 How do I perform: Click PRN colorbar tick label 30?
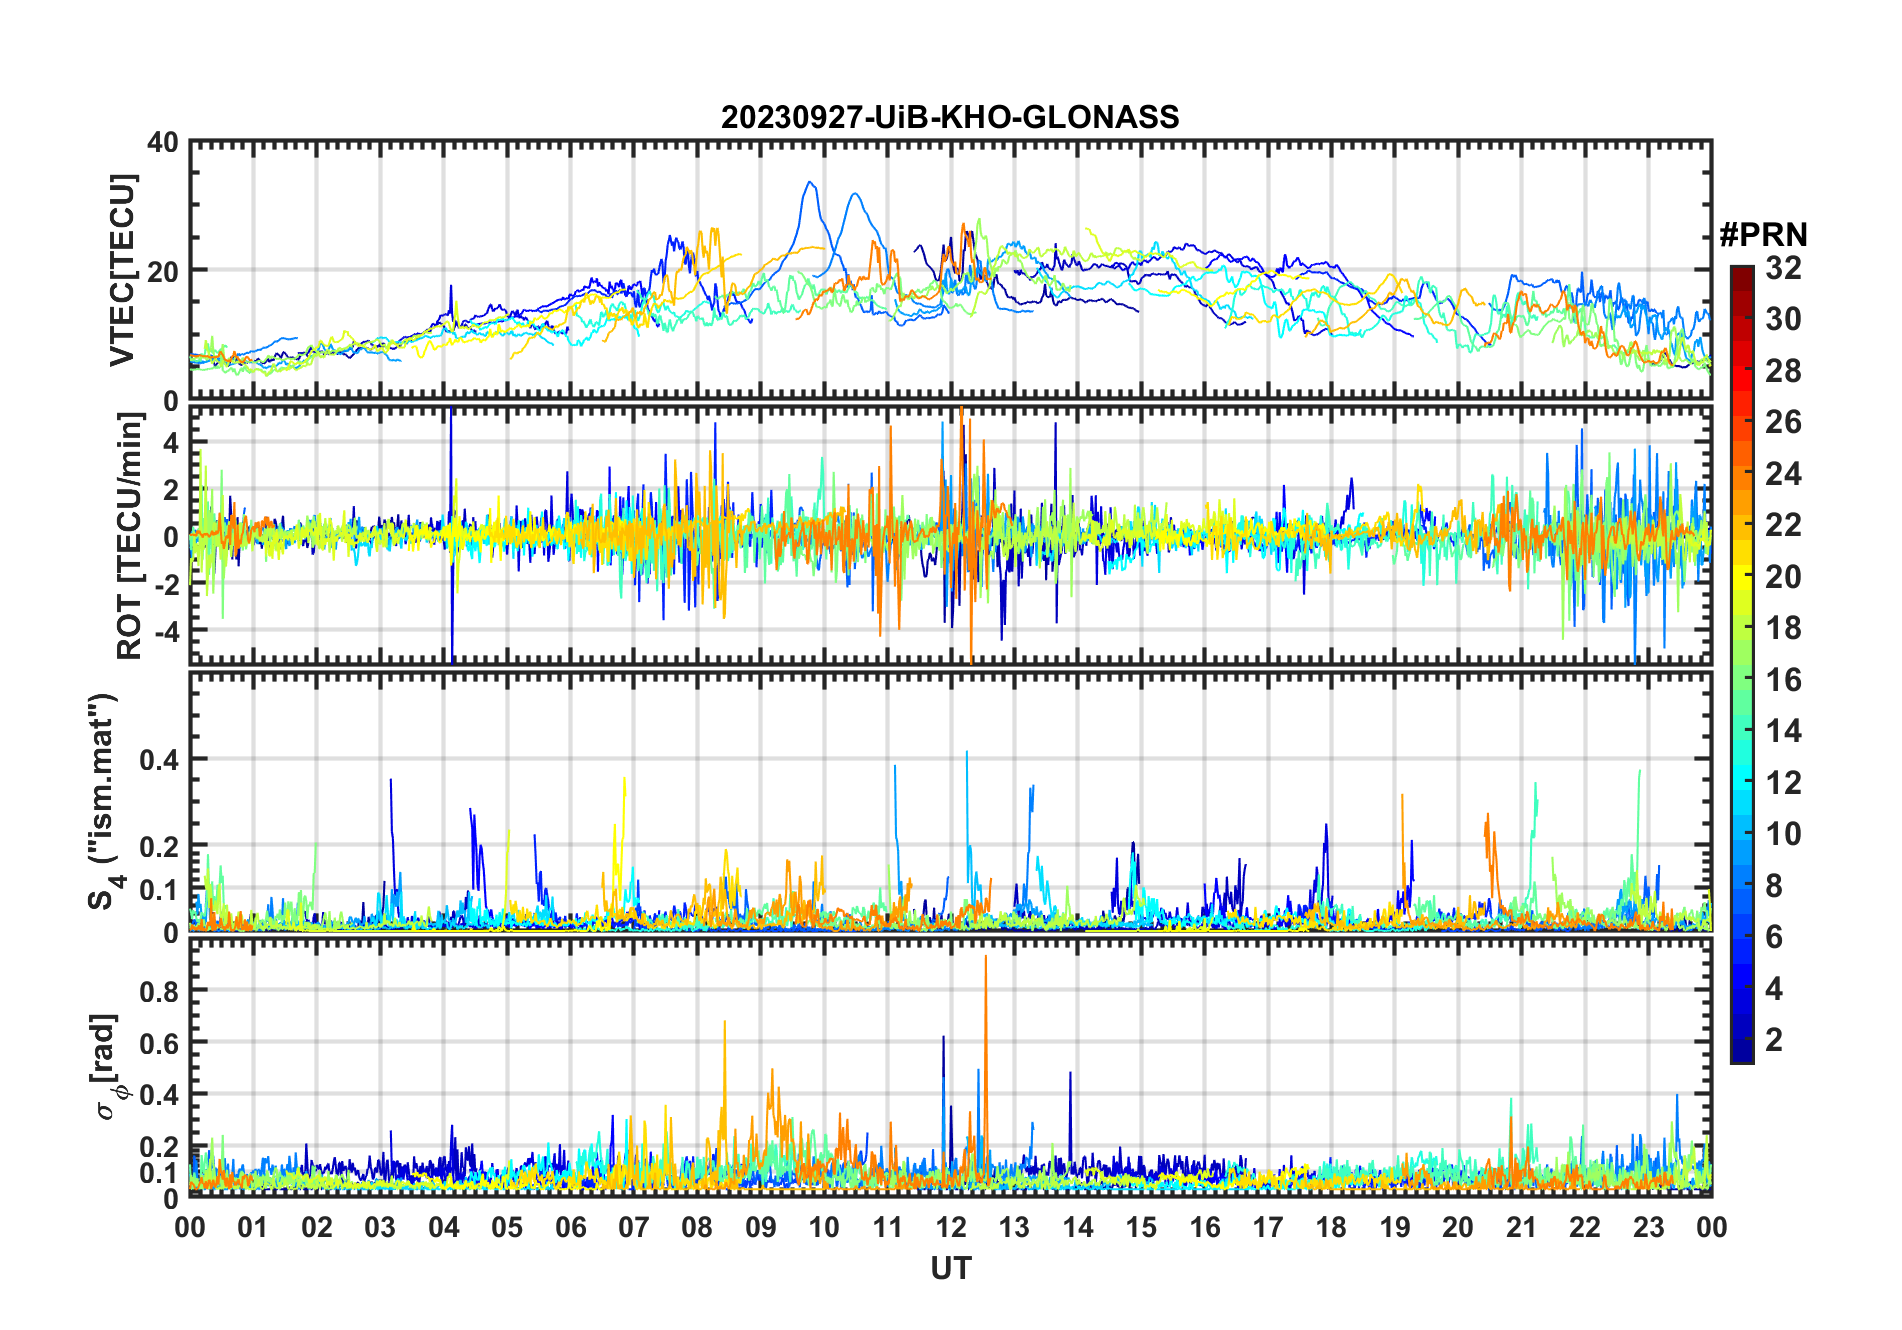coord(1783,319)
